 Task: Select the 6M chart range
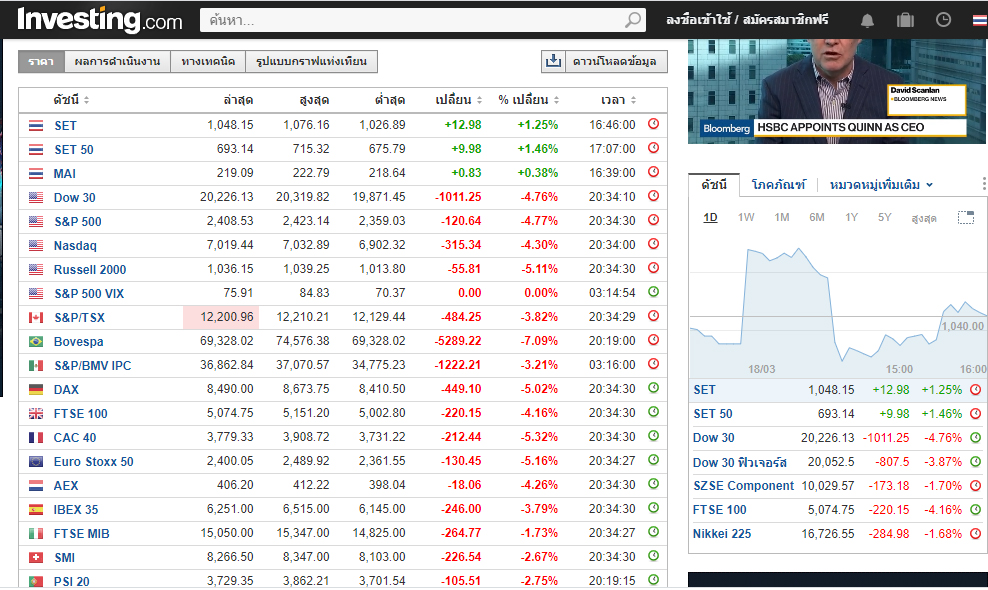pos(817,217)
